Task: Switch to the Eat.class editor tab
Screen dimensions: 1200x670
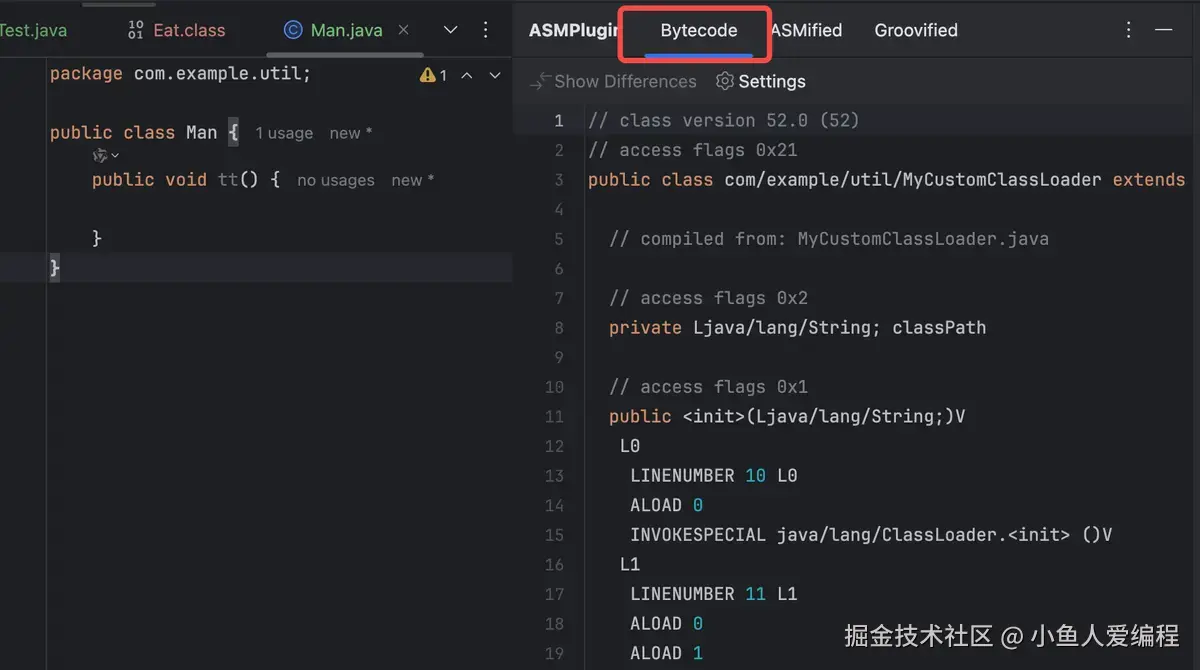Action: point(177,30)
